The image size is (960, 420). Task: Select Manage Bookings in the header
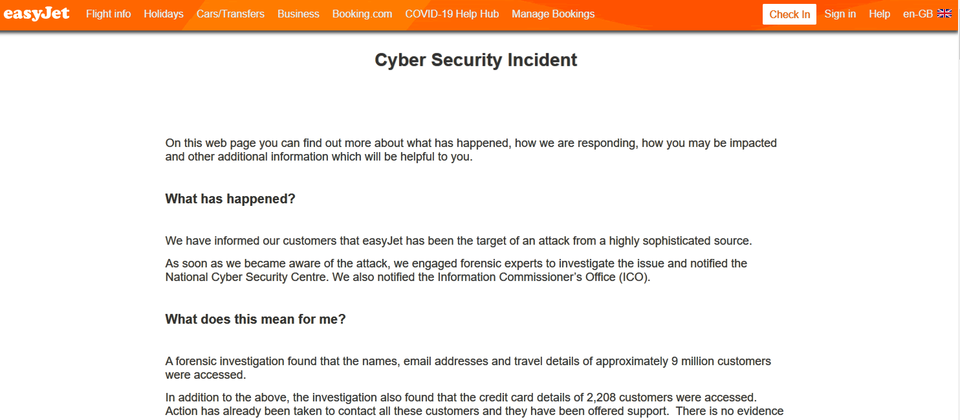(x=553, y=14)
